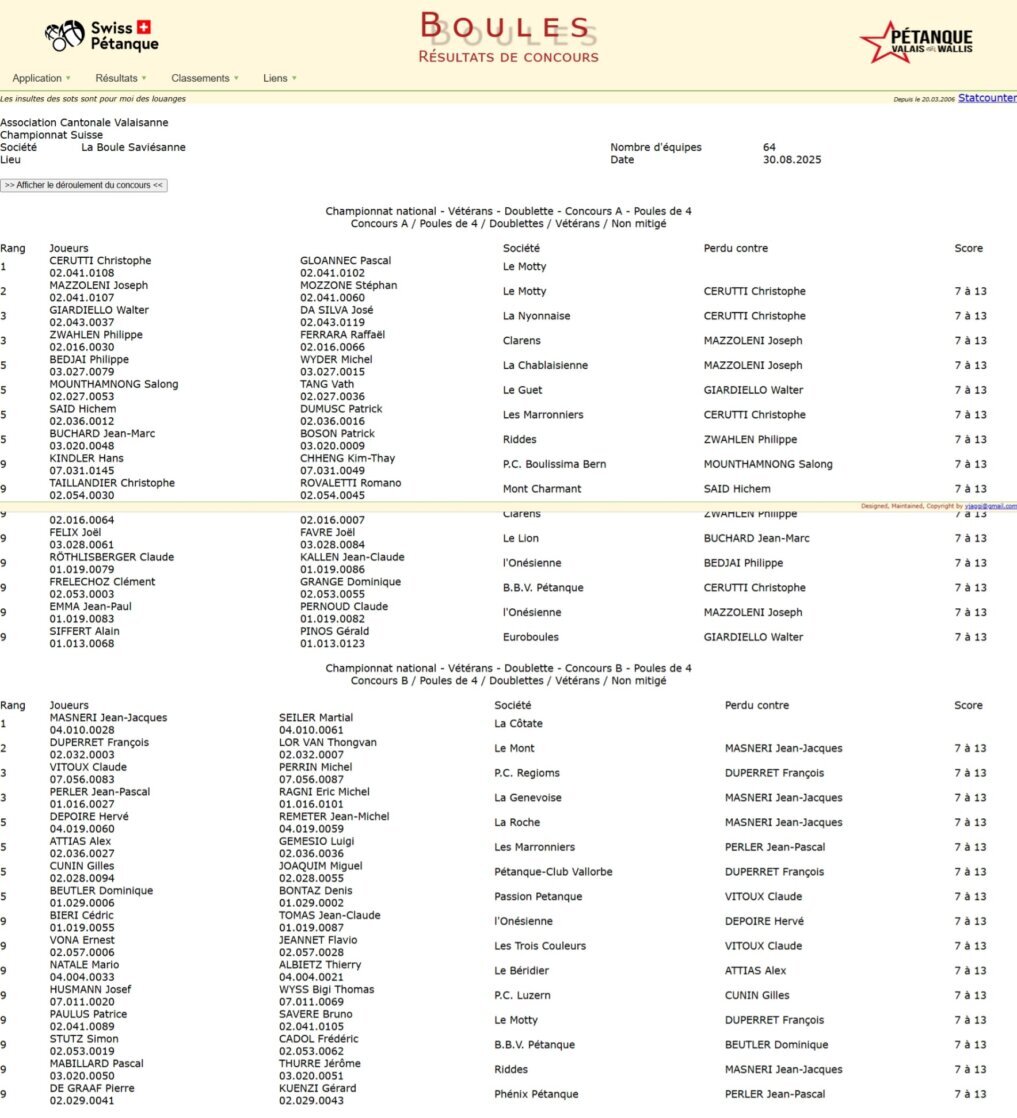Click ATTIAS Alex in the Joueurs column
1017x1118 pixels.
[x=80, y=841]
